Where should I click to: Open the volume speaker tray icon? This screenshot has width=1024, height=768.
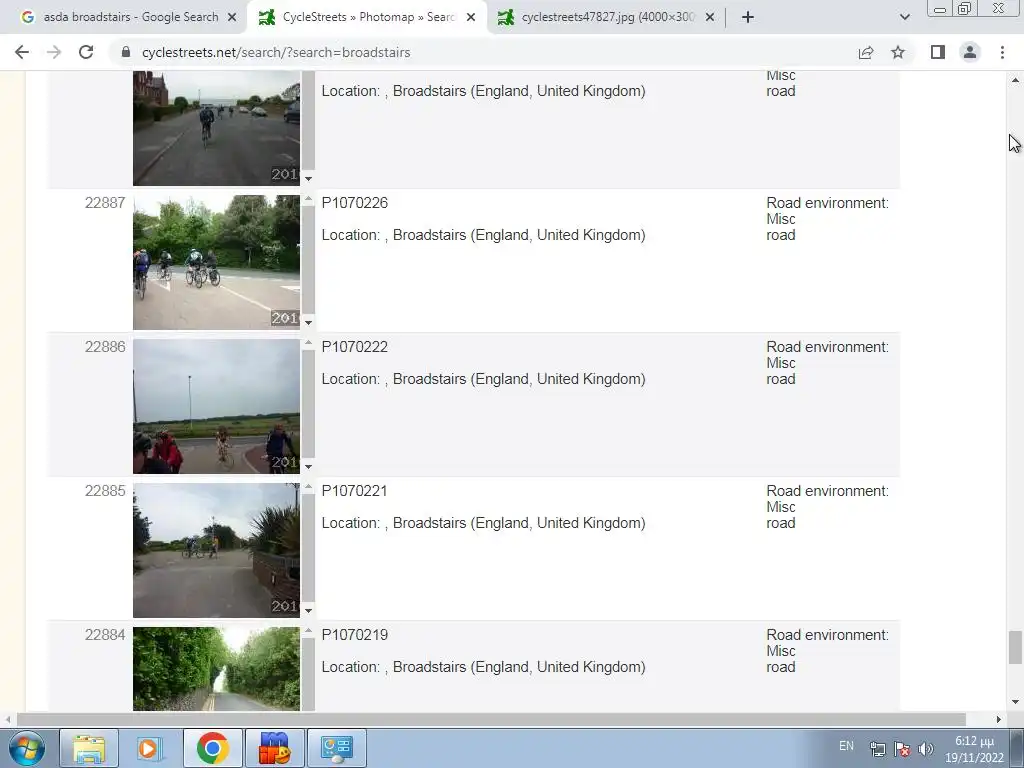click(925, 749)
